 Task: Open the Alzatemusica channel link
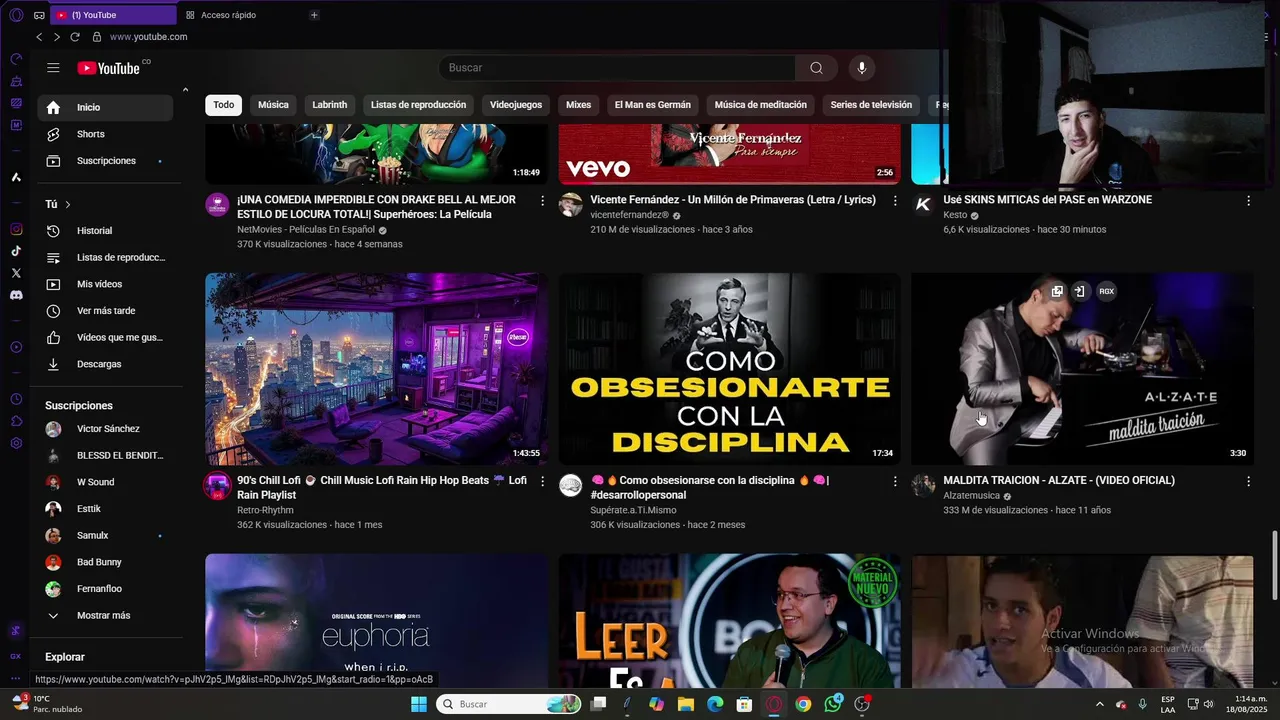click(x=972, y=496)
